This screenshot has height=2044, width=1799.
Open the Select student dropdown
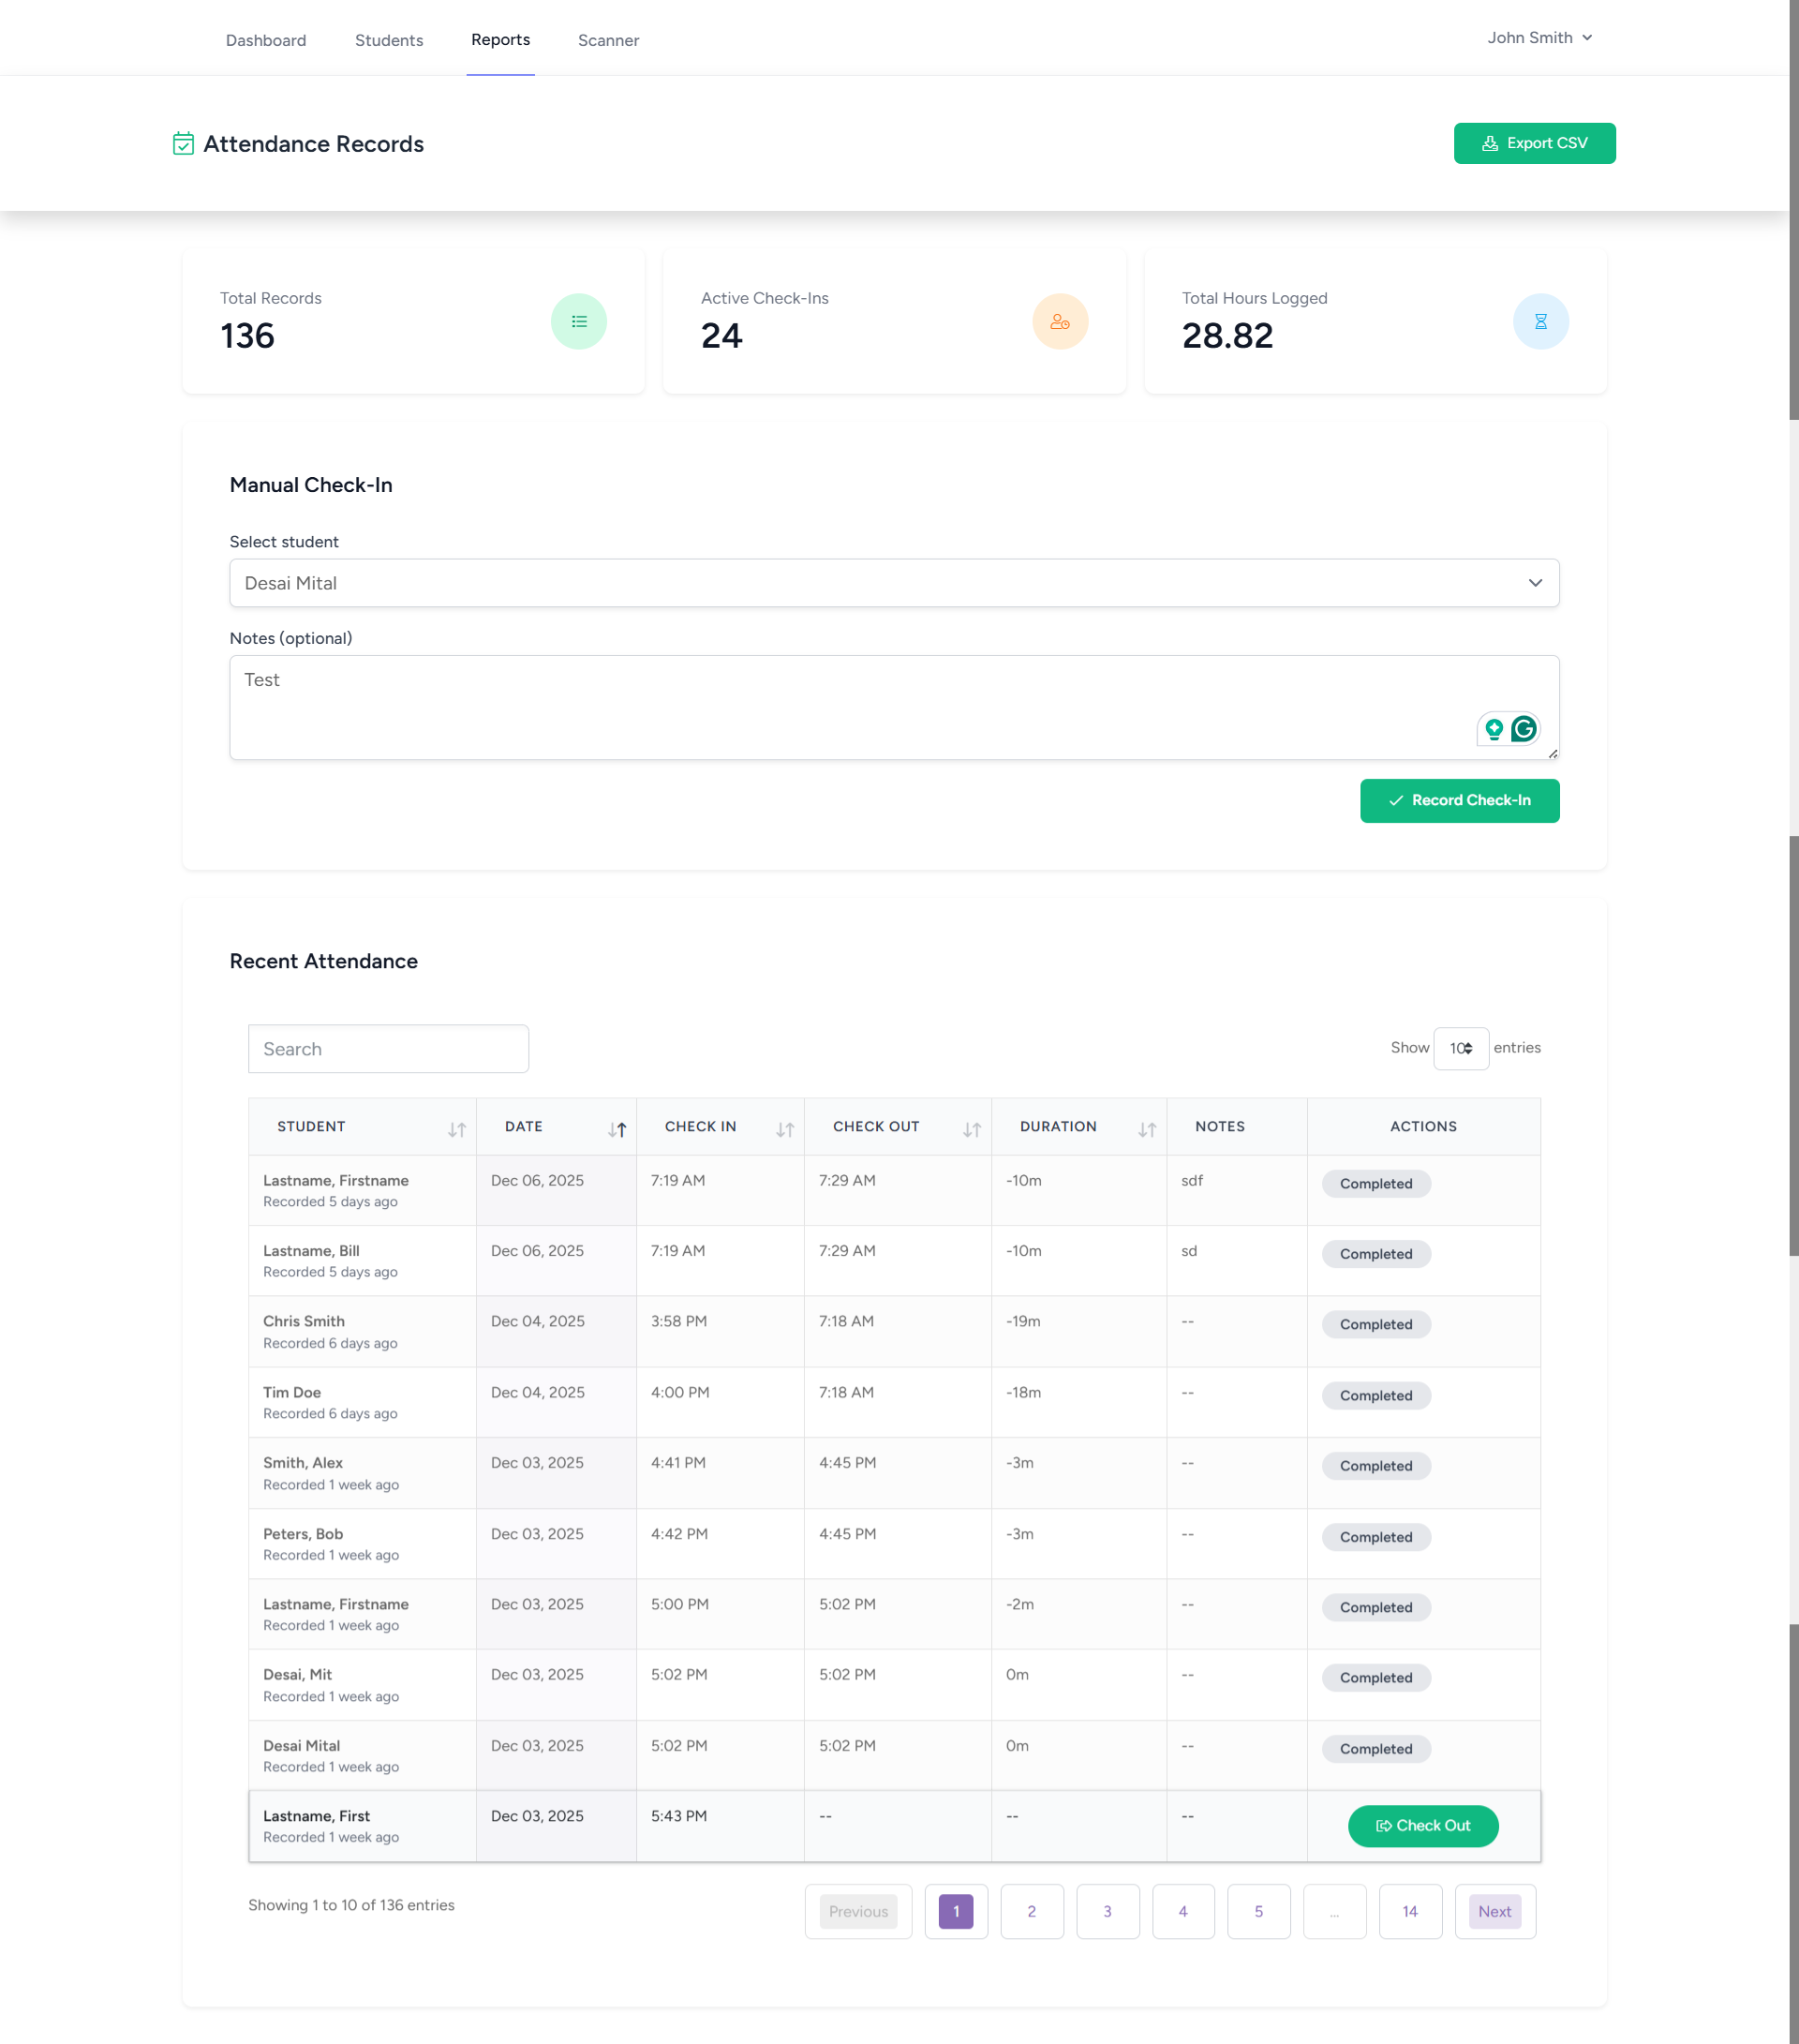pyautogui.click(x=893, y=583)
